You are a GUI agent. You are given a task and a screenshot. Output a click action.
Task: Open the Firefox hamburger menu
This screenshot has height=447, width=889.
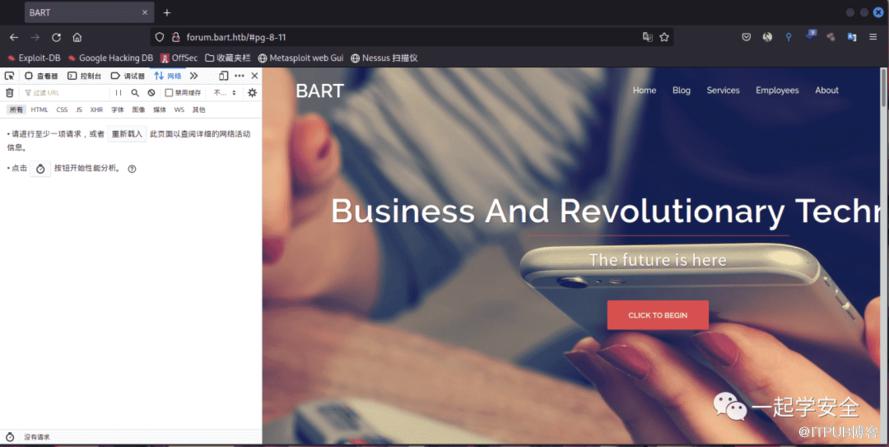pos(873,37)
